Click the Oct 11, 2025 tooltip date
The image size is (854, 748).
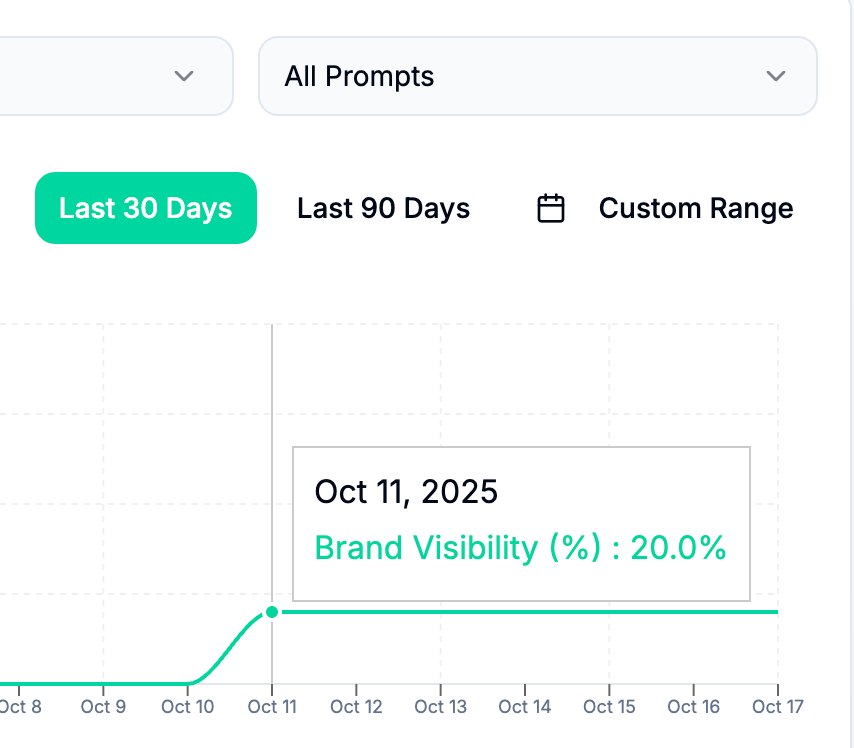coord(406,492)
